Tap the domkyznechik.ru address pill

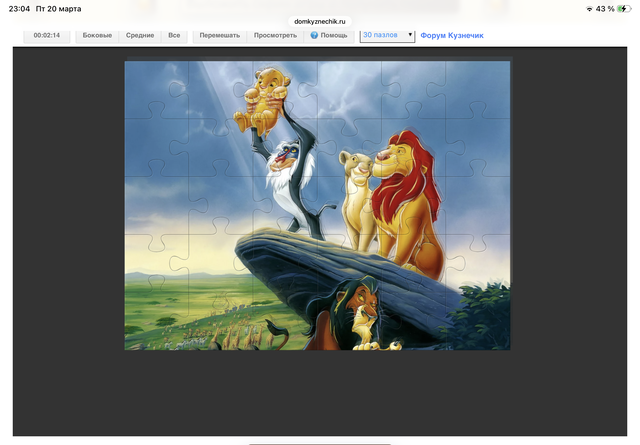(x=320, y=22)
